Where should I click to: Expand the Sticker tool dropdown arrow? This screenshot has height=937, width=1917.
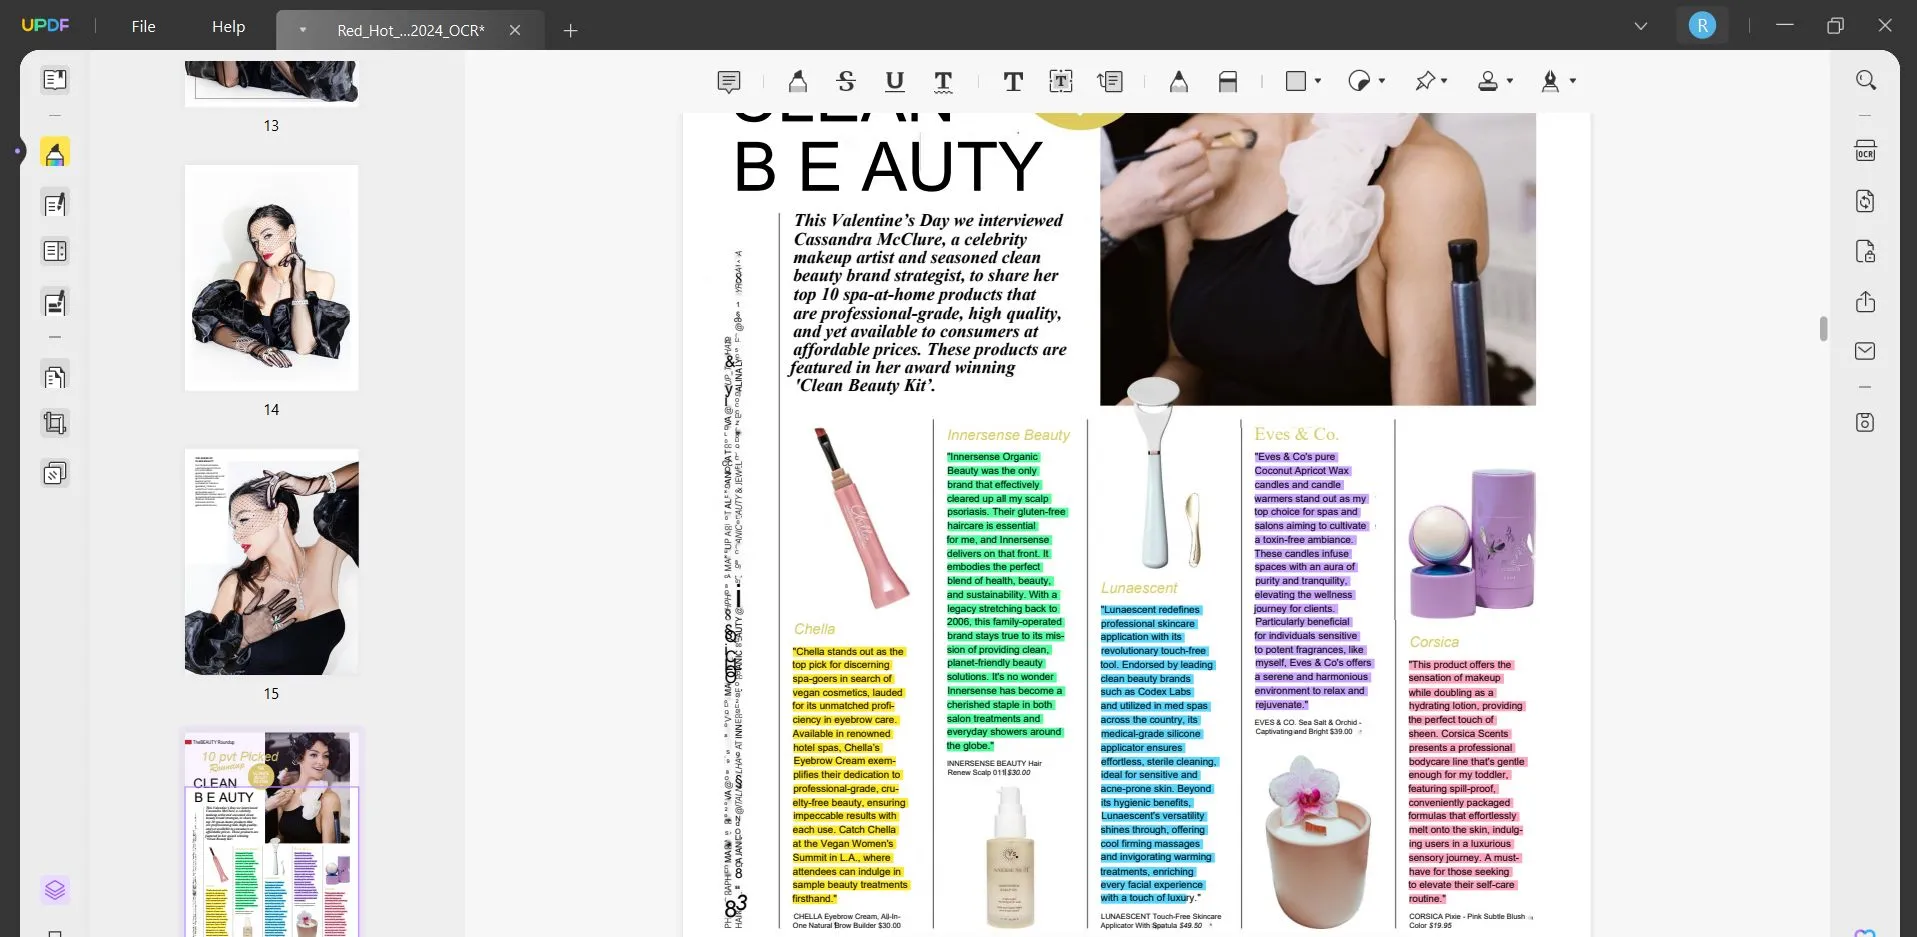coord(1382,81)
